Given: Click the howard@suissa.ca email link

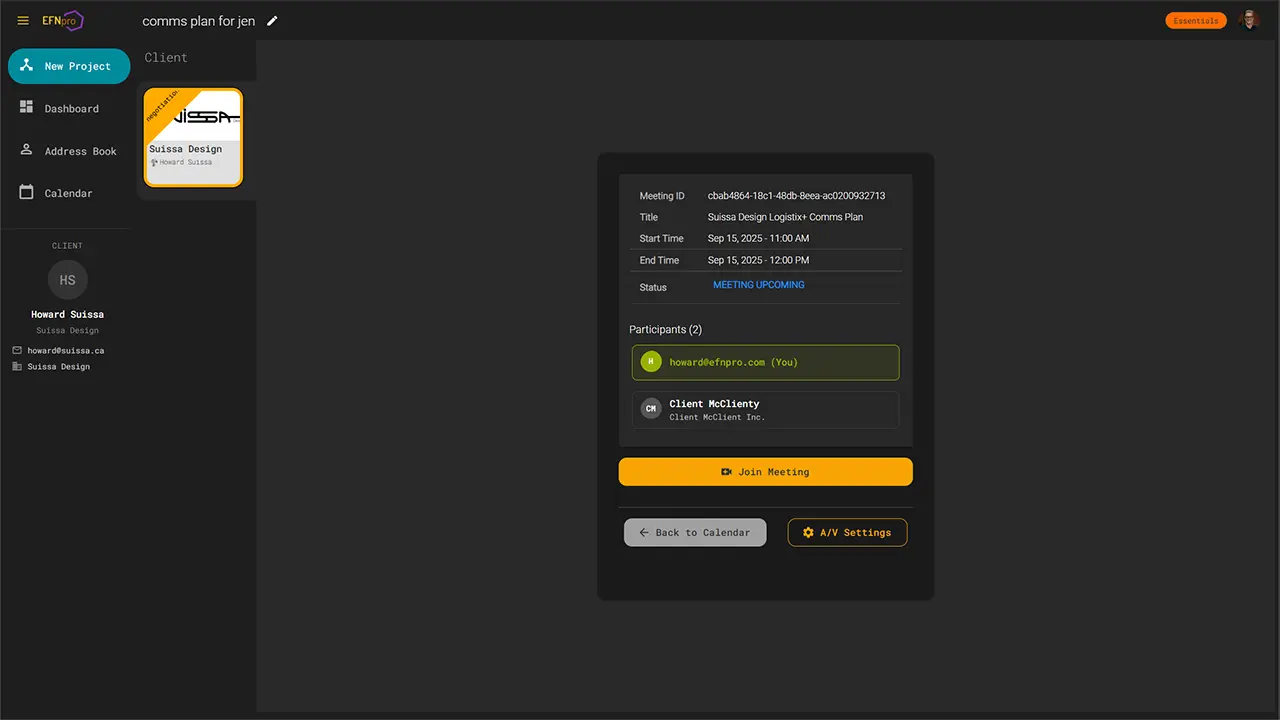Looking at the screenshot, I should [x=65, y=351].
